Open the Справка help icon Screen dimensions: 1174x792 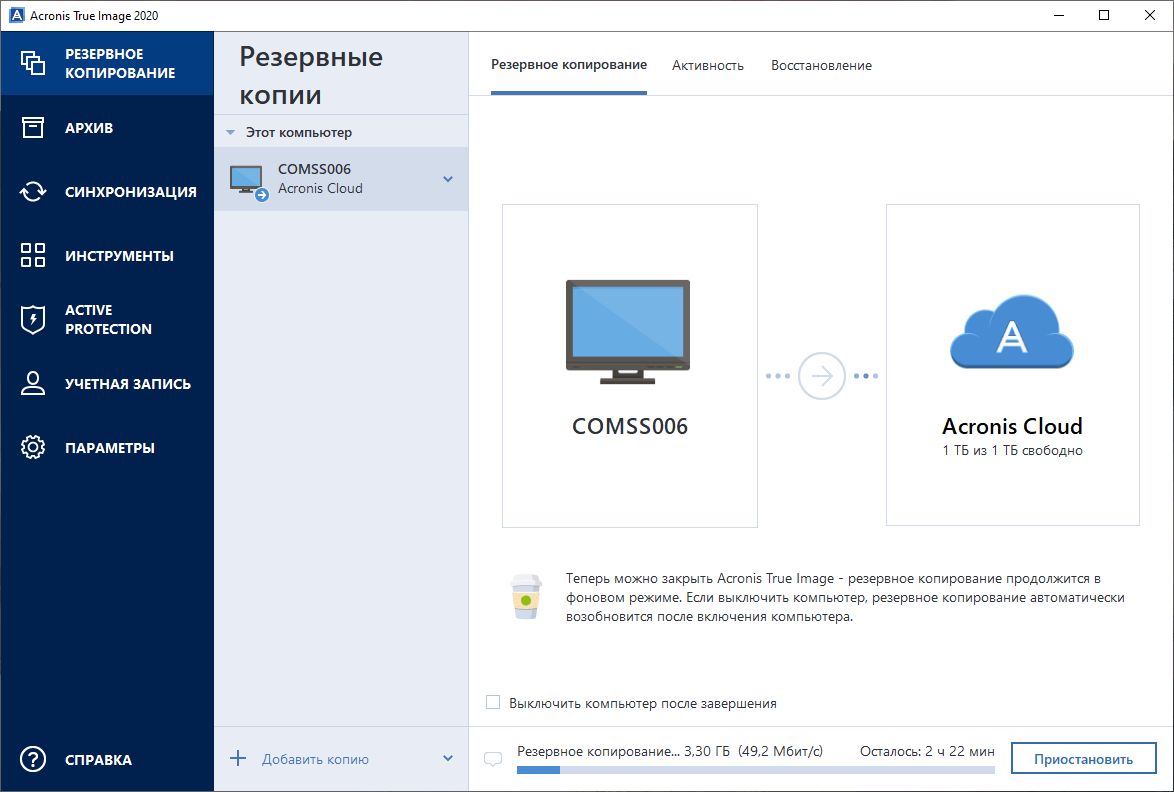point(32,759)
